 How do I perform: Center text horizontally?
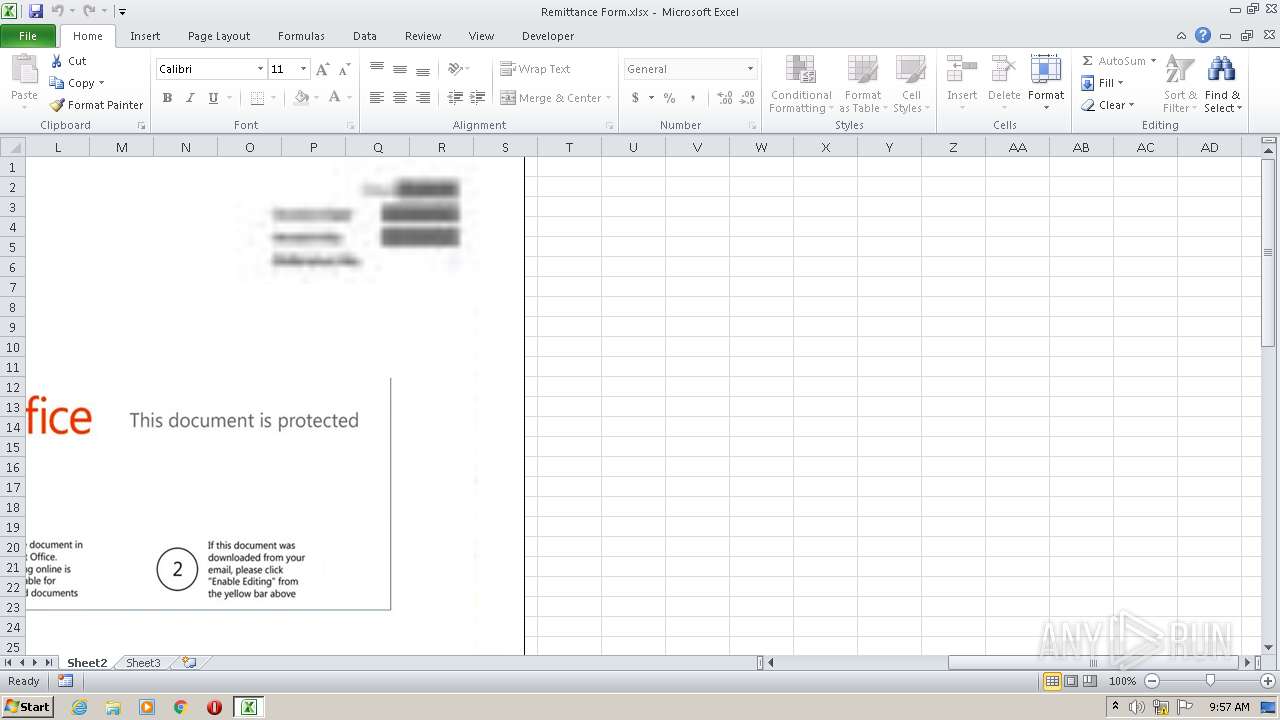tap(400, 98)
